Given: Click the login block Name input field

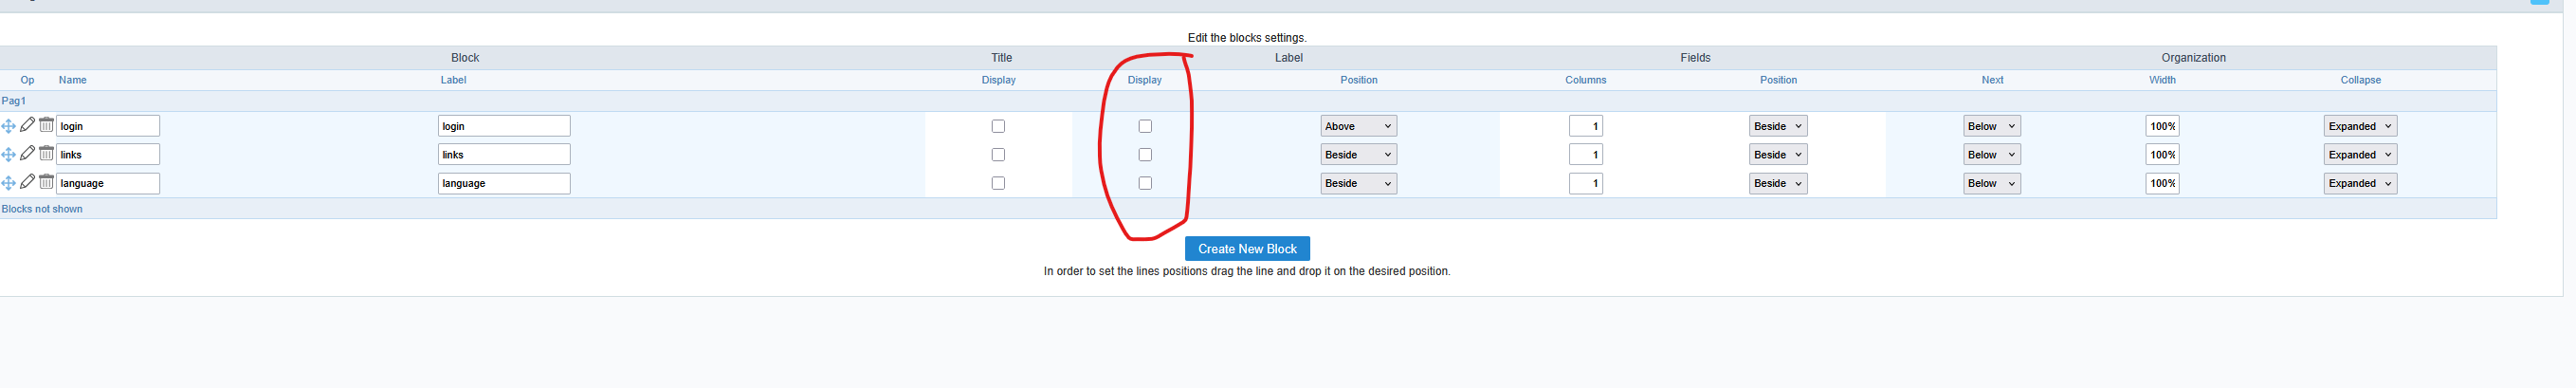Looking at the screenshot, I should [108, 126].
